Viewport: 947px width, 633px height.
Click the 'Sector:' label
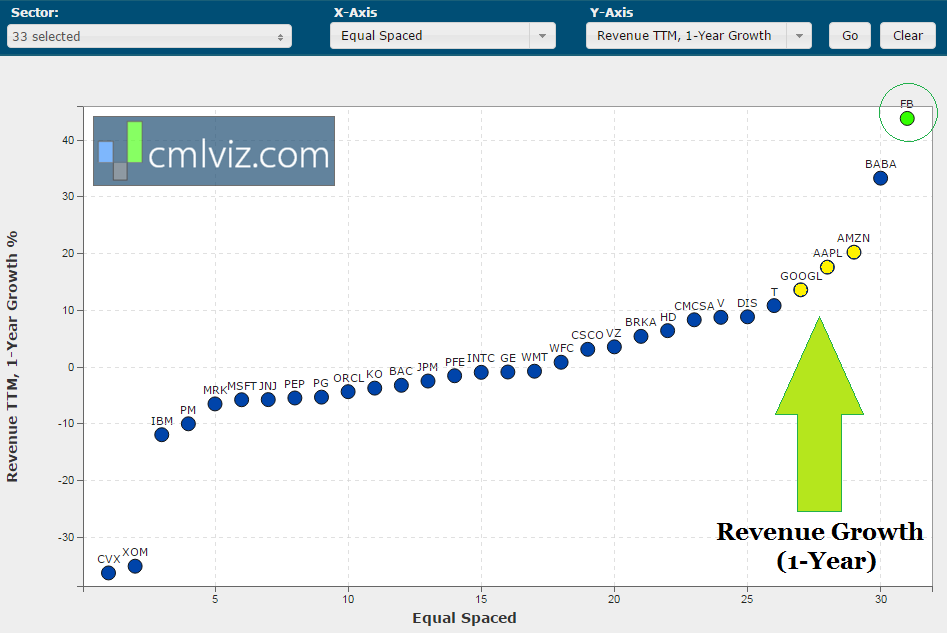tap(34, 12)
